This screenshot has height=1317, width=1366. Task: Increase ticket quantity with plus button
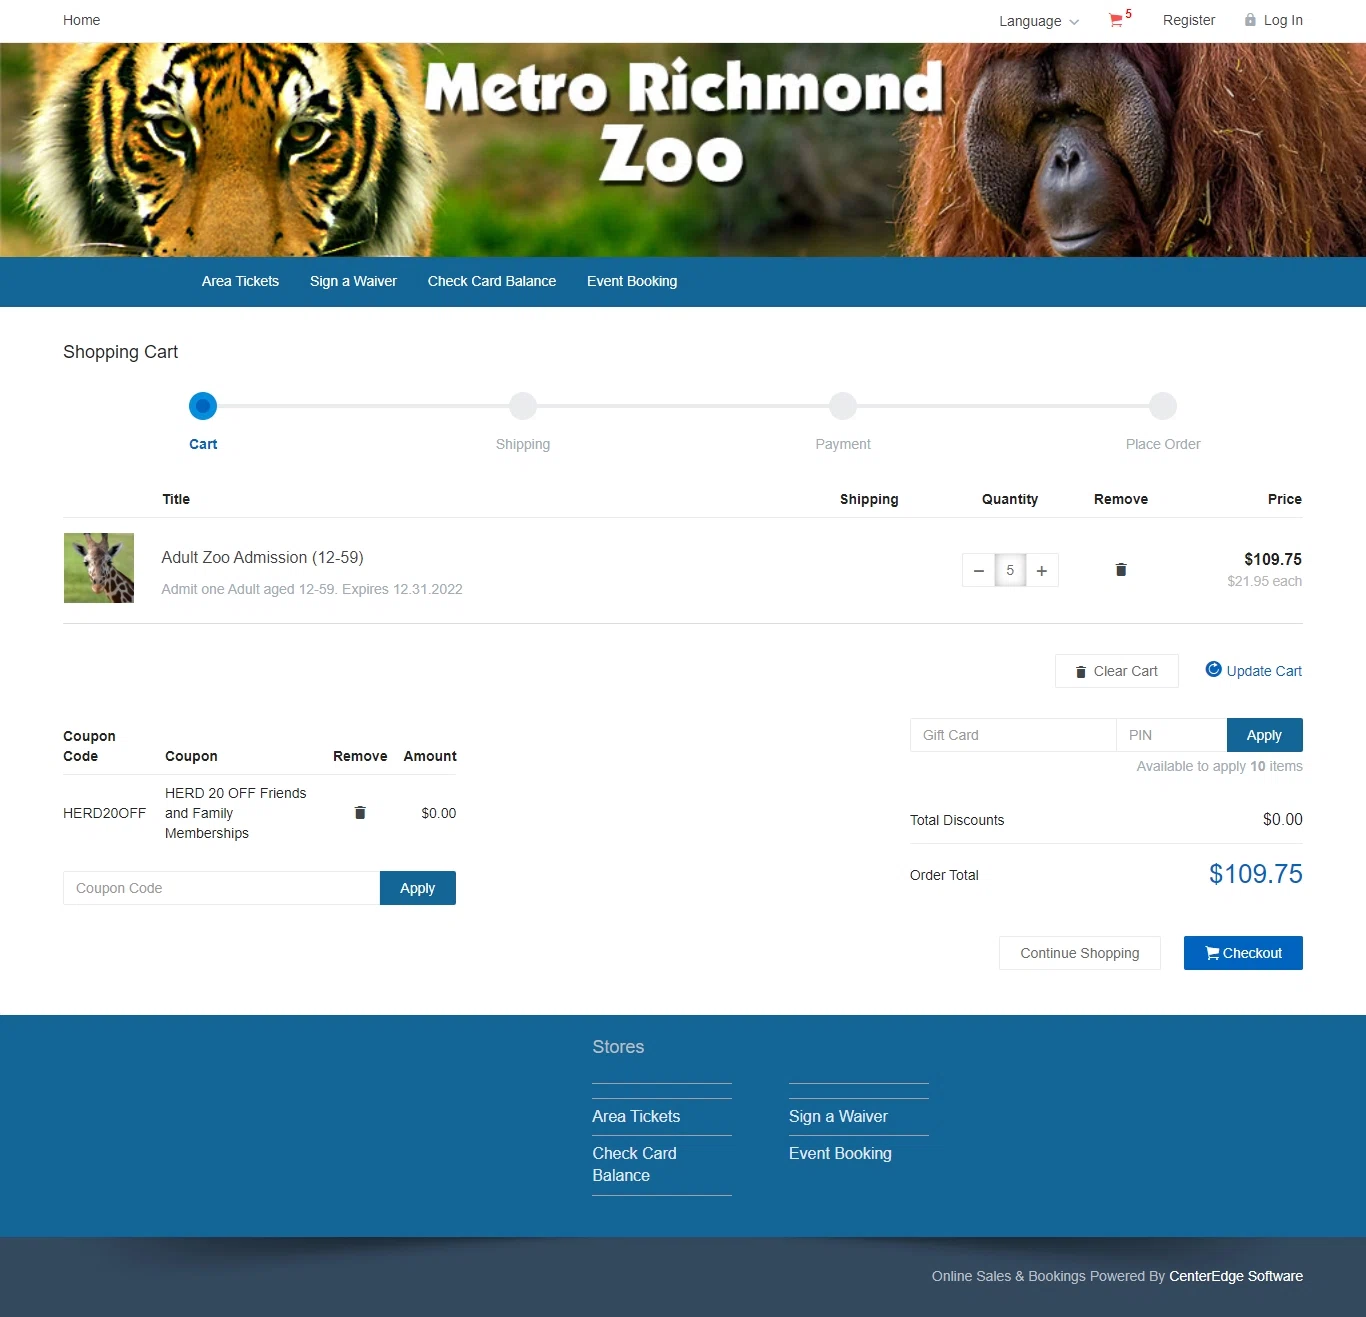1042,571
